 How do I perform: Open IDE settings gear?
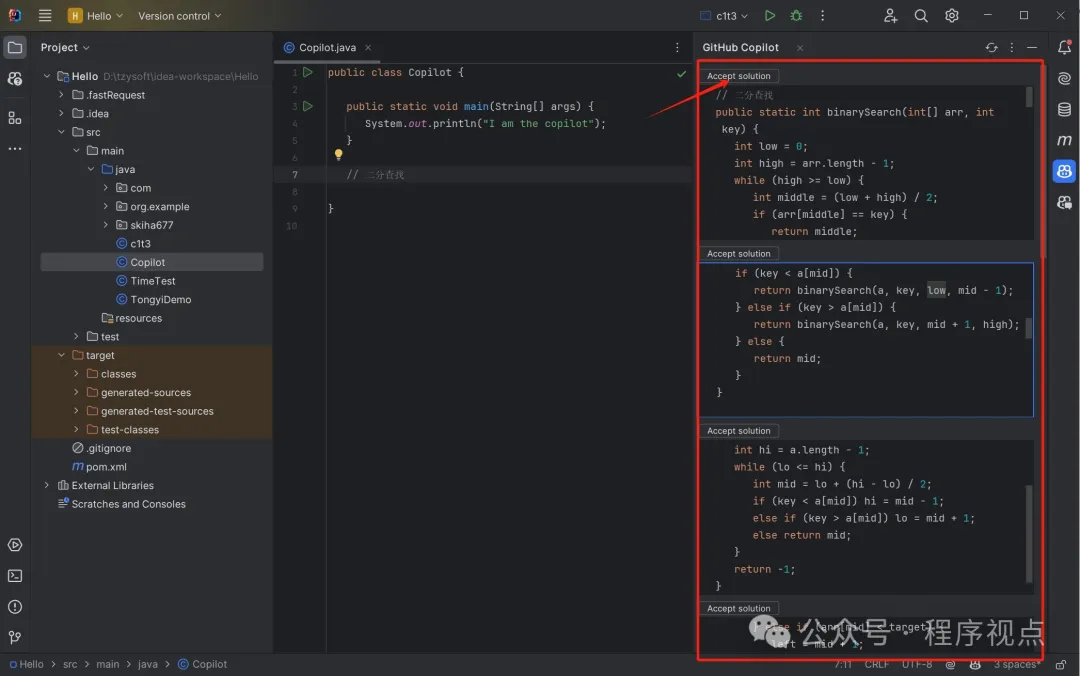point(952,15)
